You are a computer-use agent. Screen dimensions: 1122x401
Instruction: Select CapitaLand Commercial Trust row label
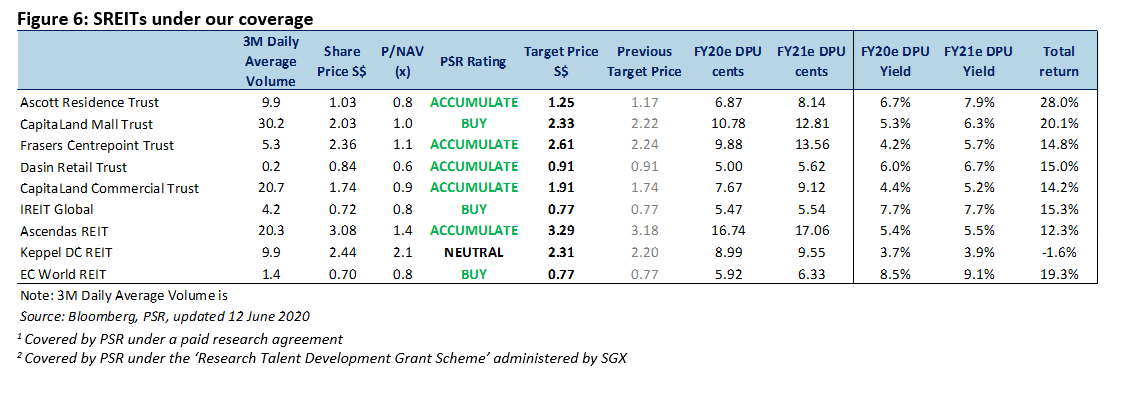(x=110, y=188)
